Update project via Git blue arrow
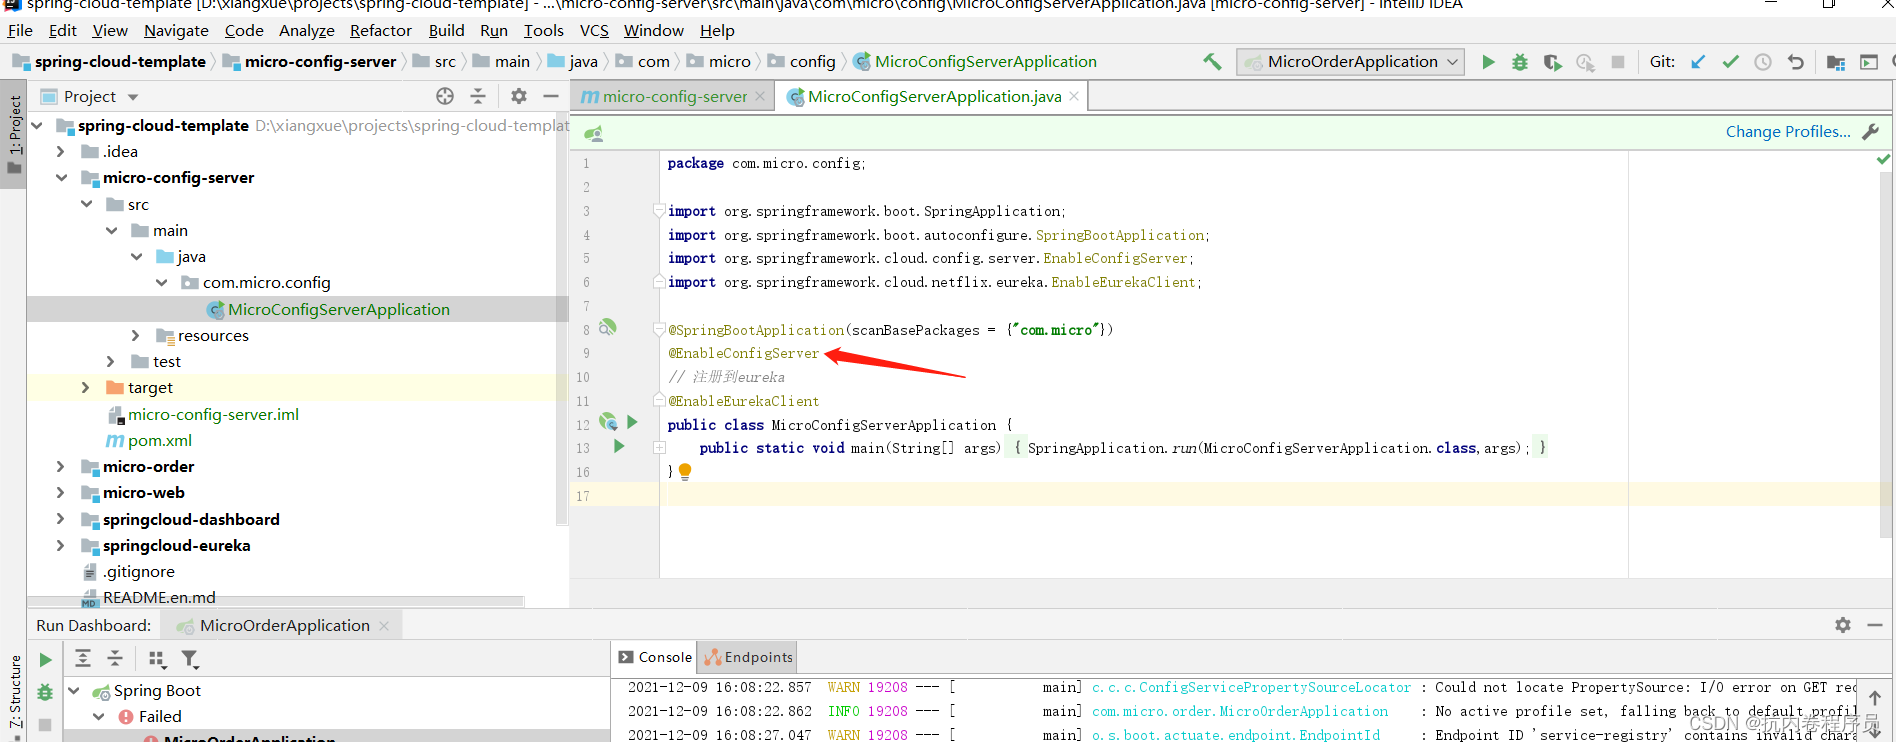 point(1698,62)
